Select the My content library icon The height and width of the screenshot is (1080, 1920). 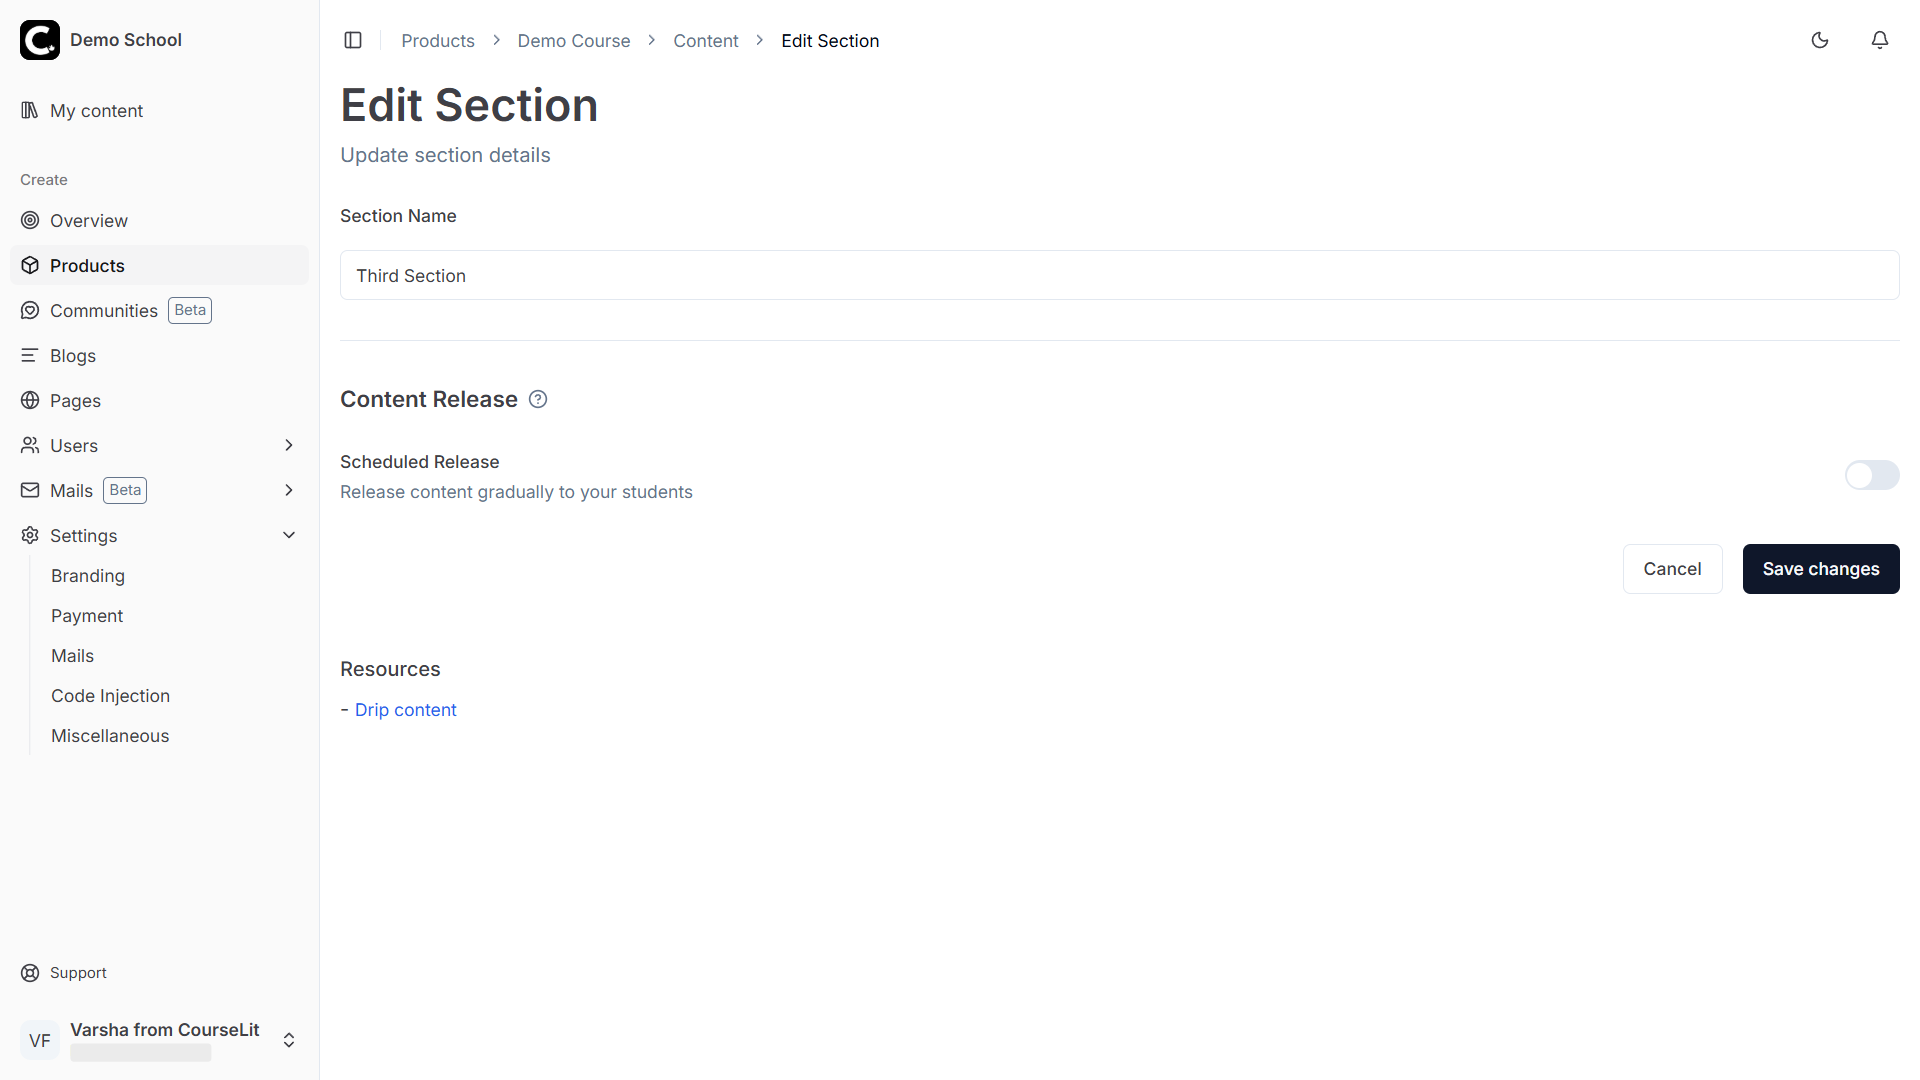[29, 110]
